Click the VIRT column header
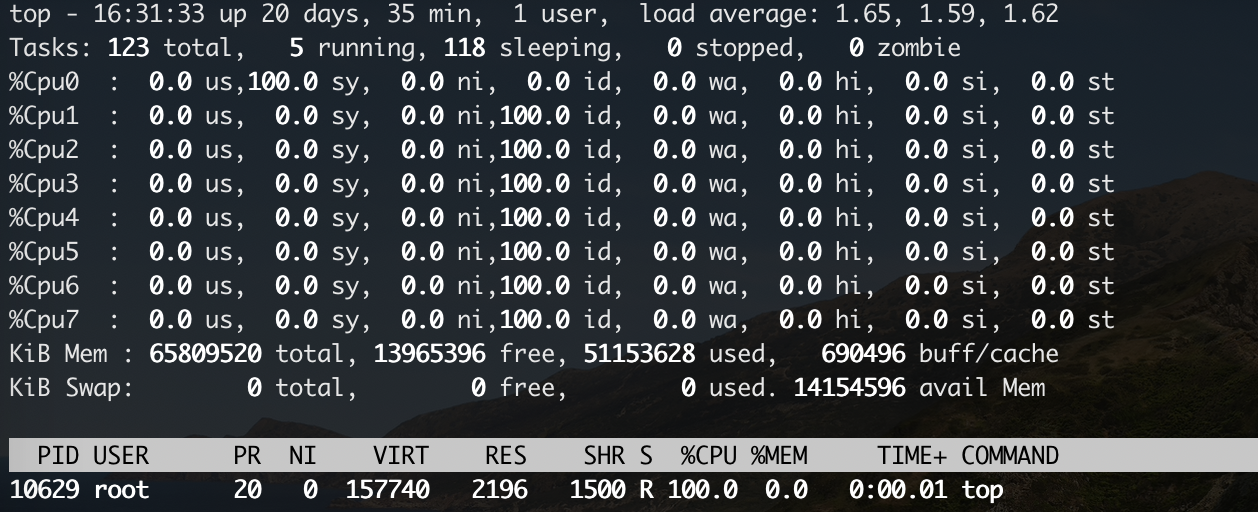The image size is (1258, 512). (x=401, y=456)
